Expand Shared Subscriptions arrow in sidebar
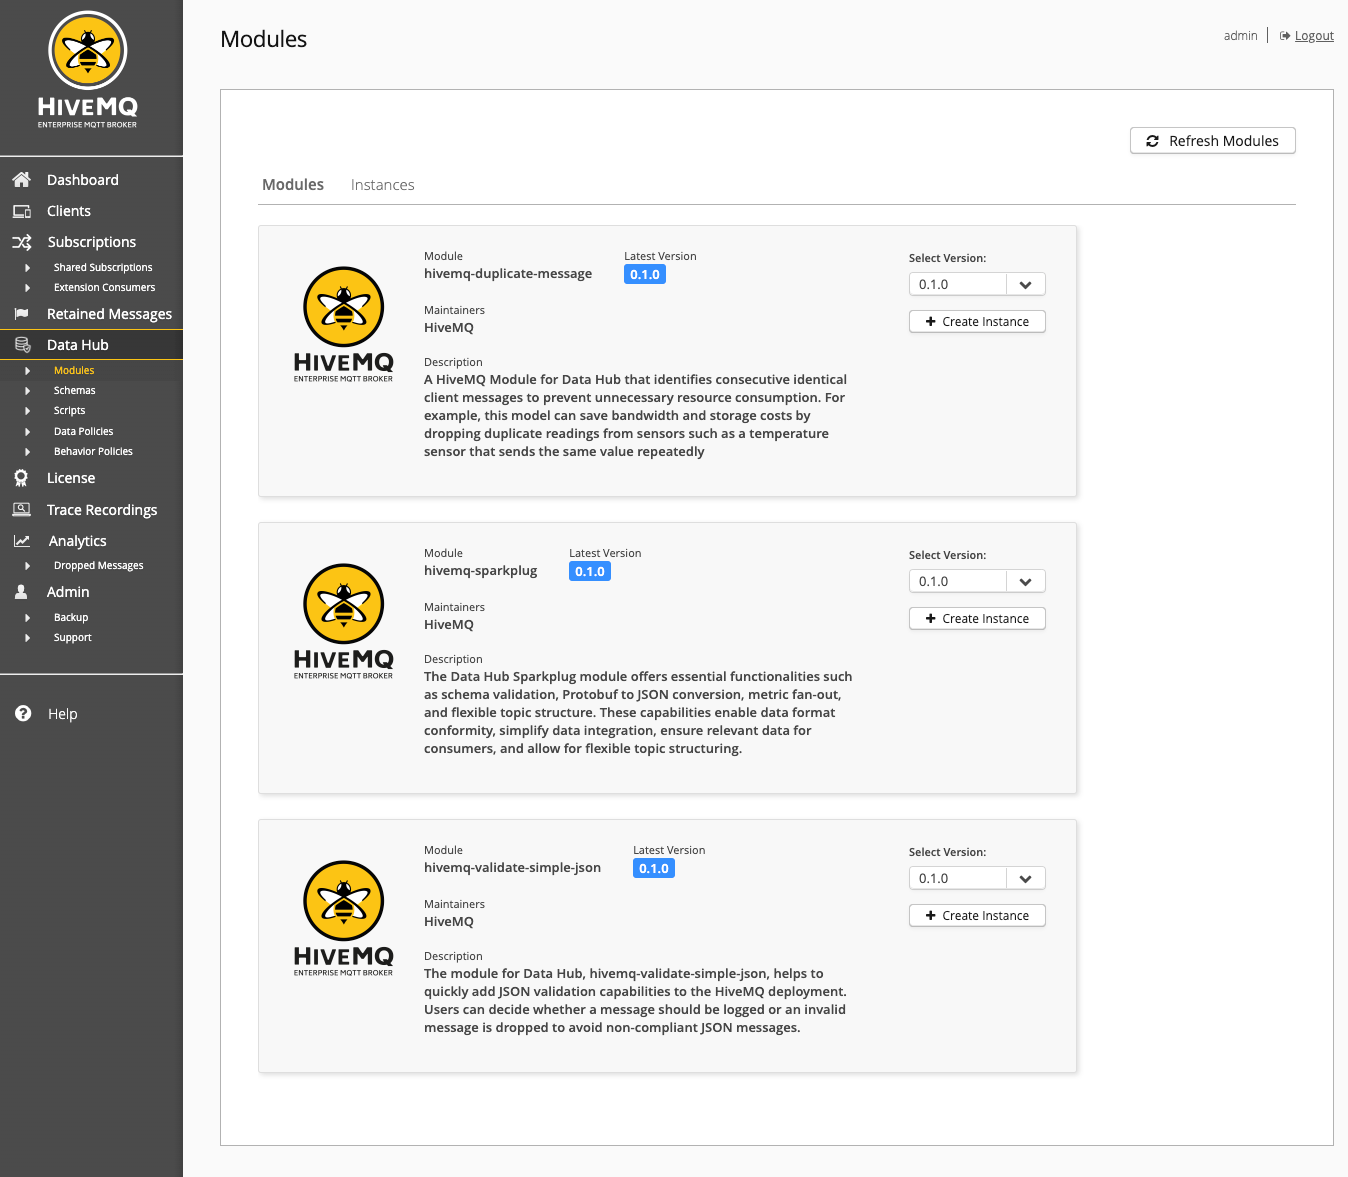The image size is (1348, 1177). pos(28,268)
